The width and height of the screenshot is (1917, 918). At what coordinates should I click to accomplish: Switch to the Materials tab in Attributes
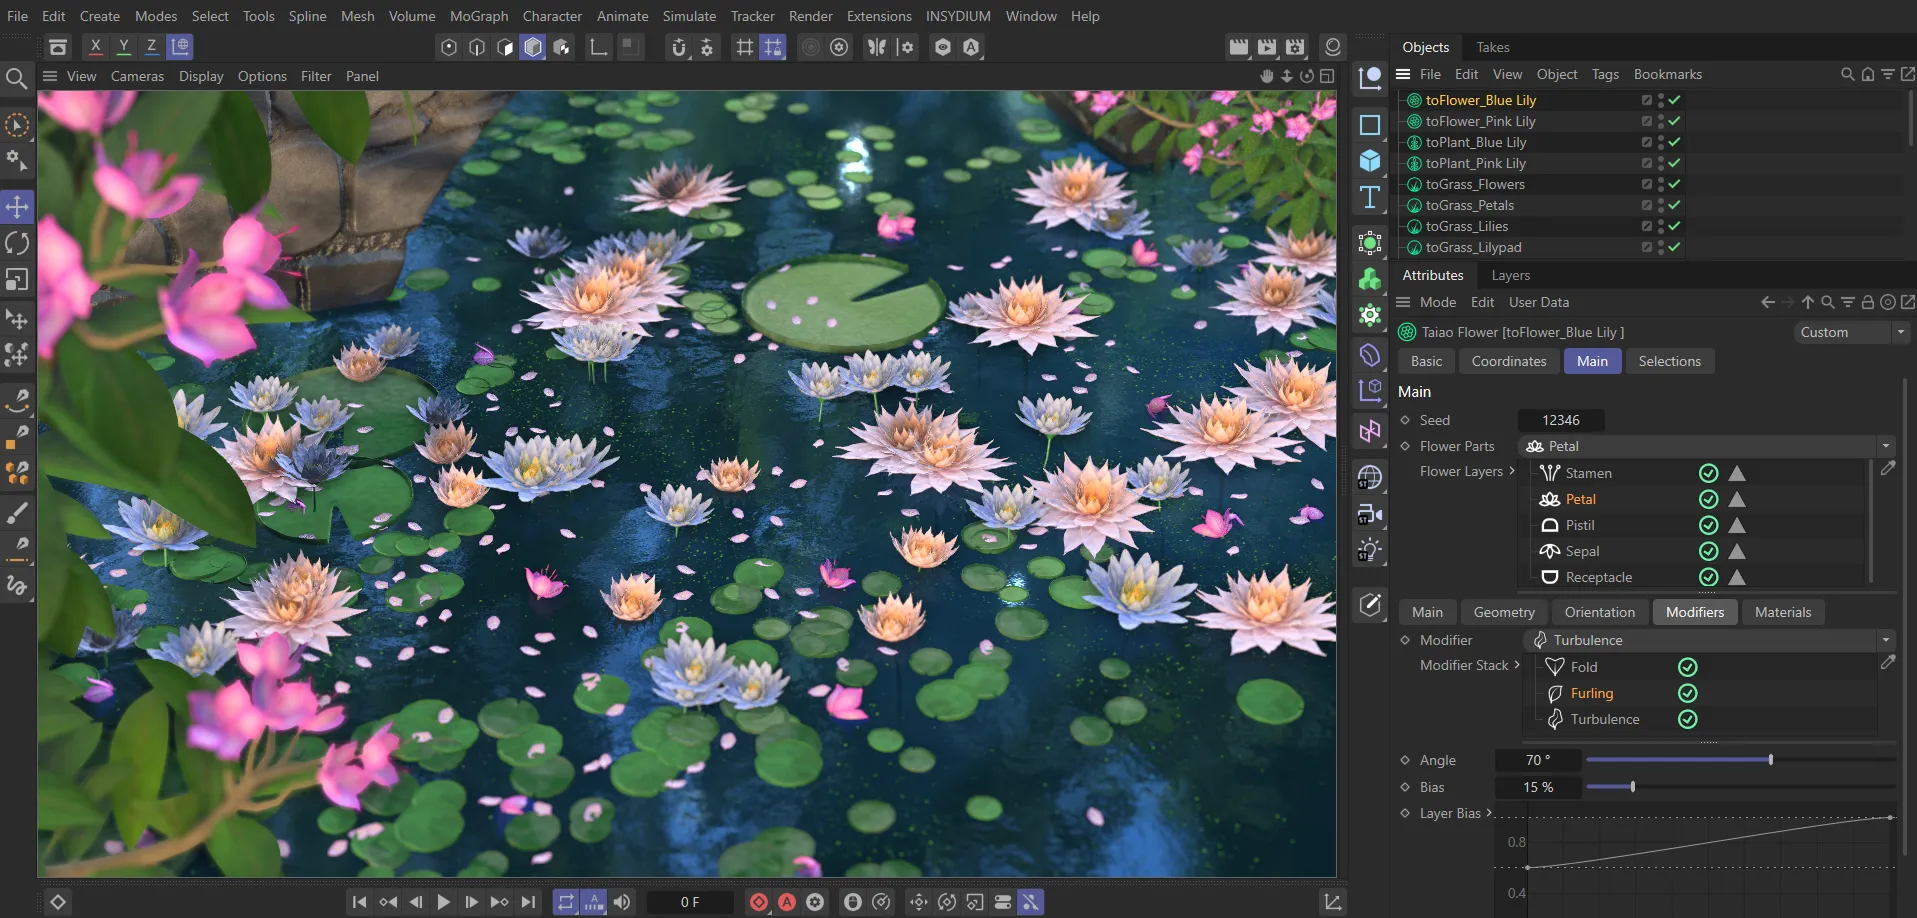[1782, 612]
